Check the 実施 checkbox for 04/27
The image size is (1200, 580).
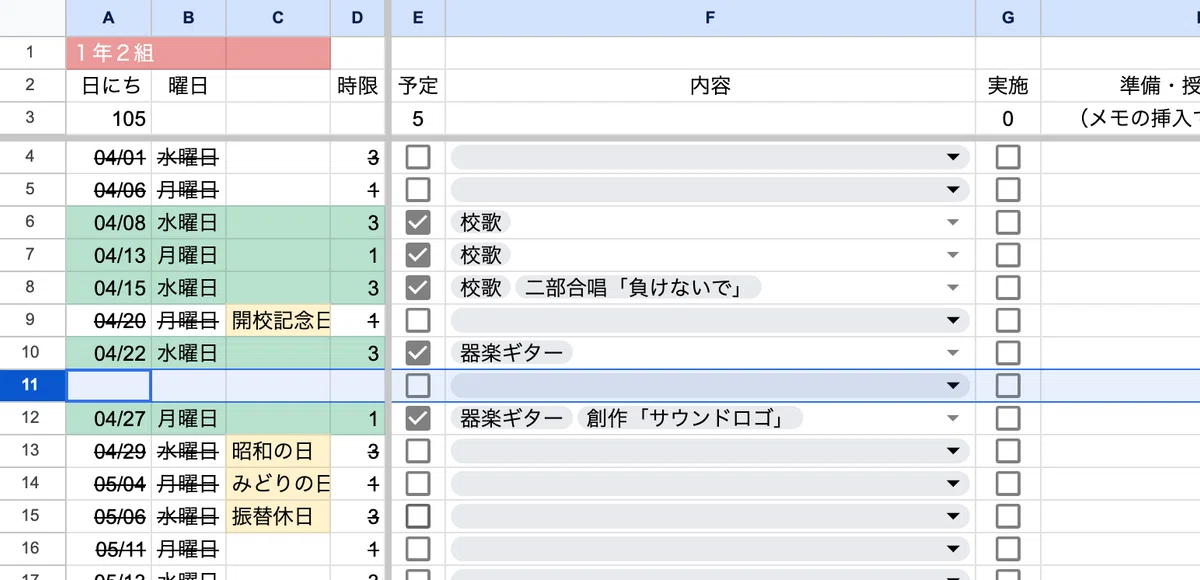pyautogui.click(x=1008, y=418)
